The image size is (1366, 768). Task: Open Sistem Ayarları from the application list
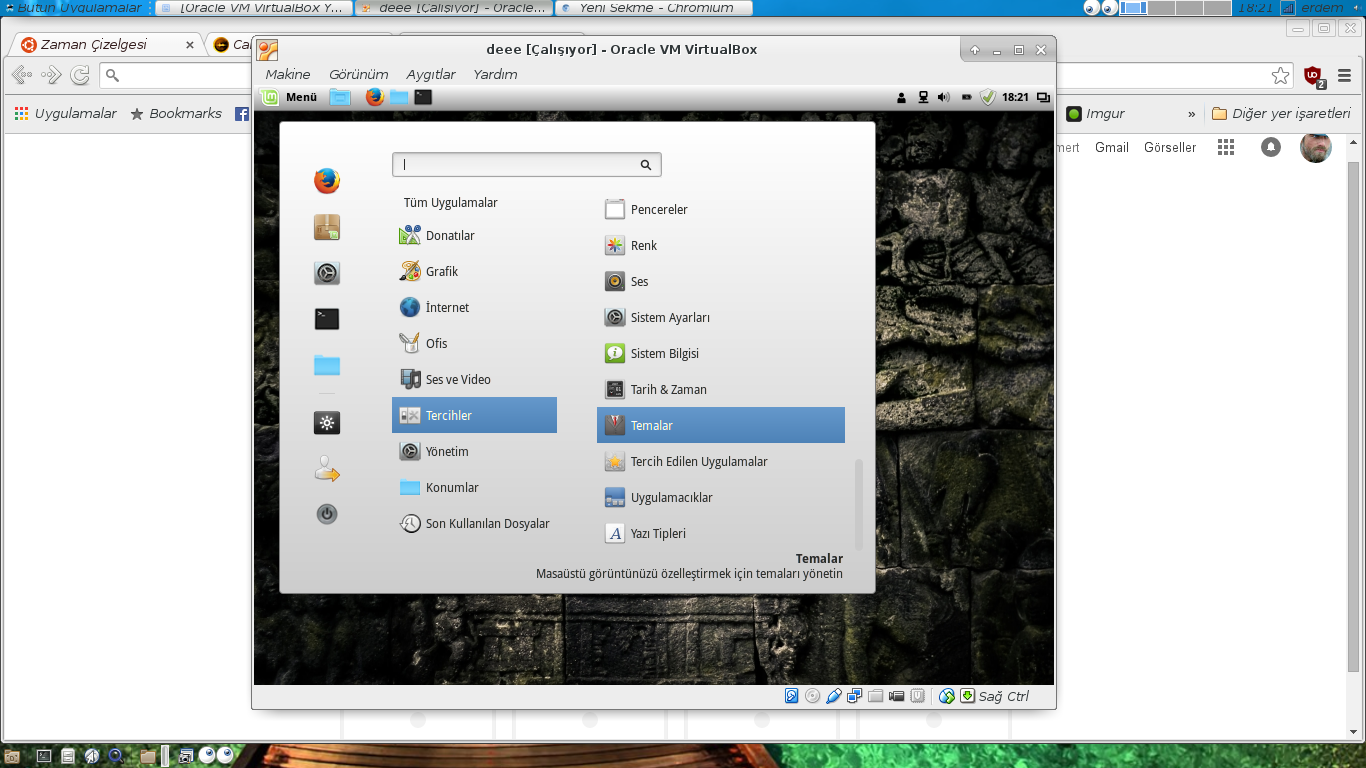point(721,317)
